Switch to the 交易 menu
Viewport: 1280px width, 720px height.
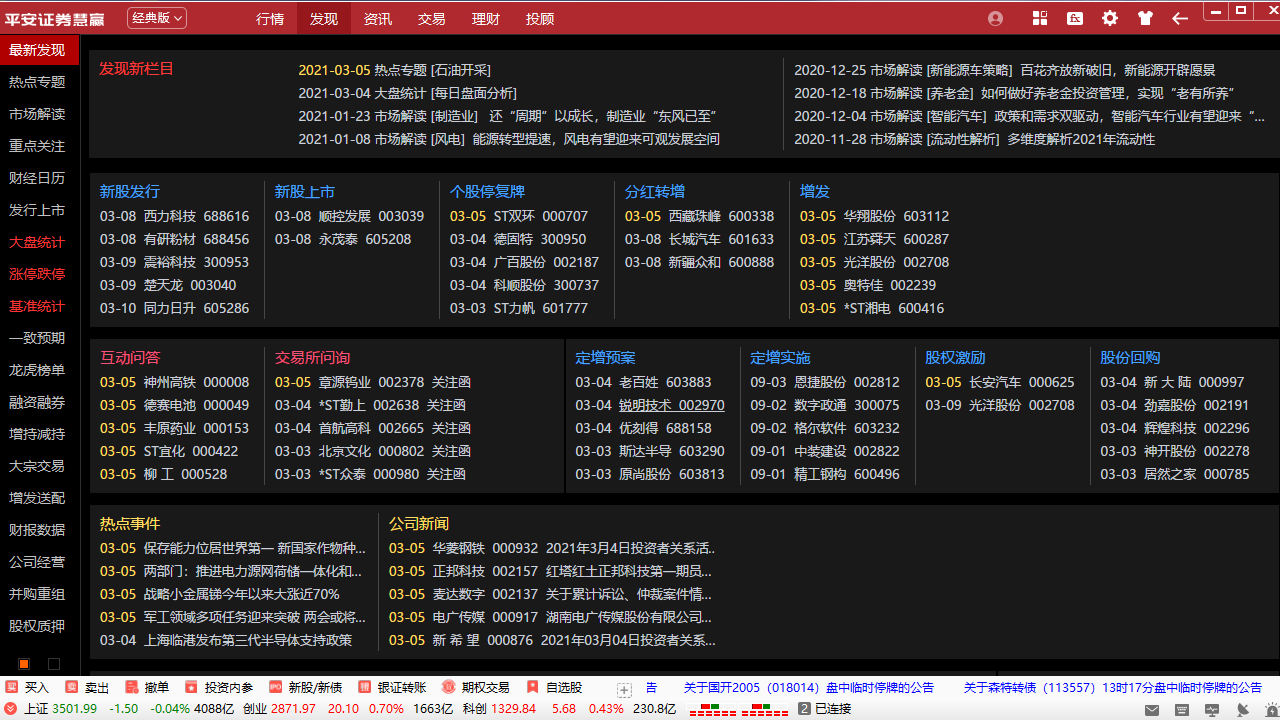[x=431, y=18]
